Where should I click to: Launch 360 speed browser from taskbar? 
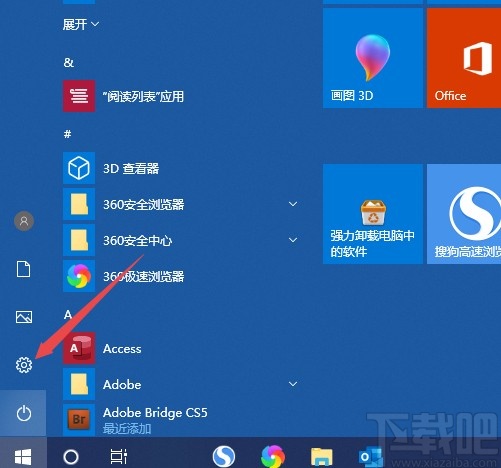273,456
